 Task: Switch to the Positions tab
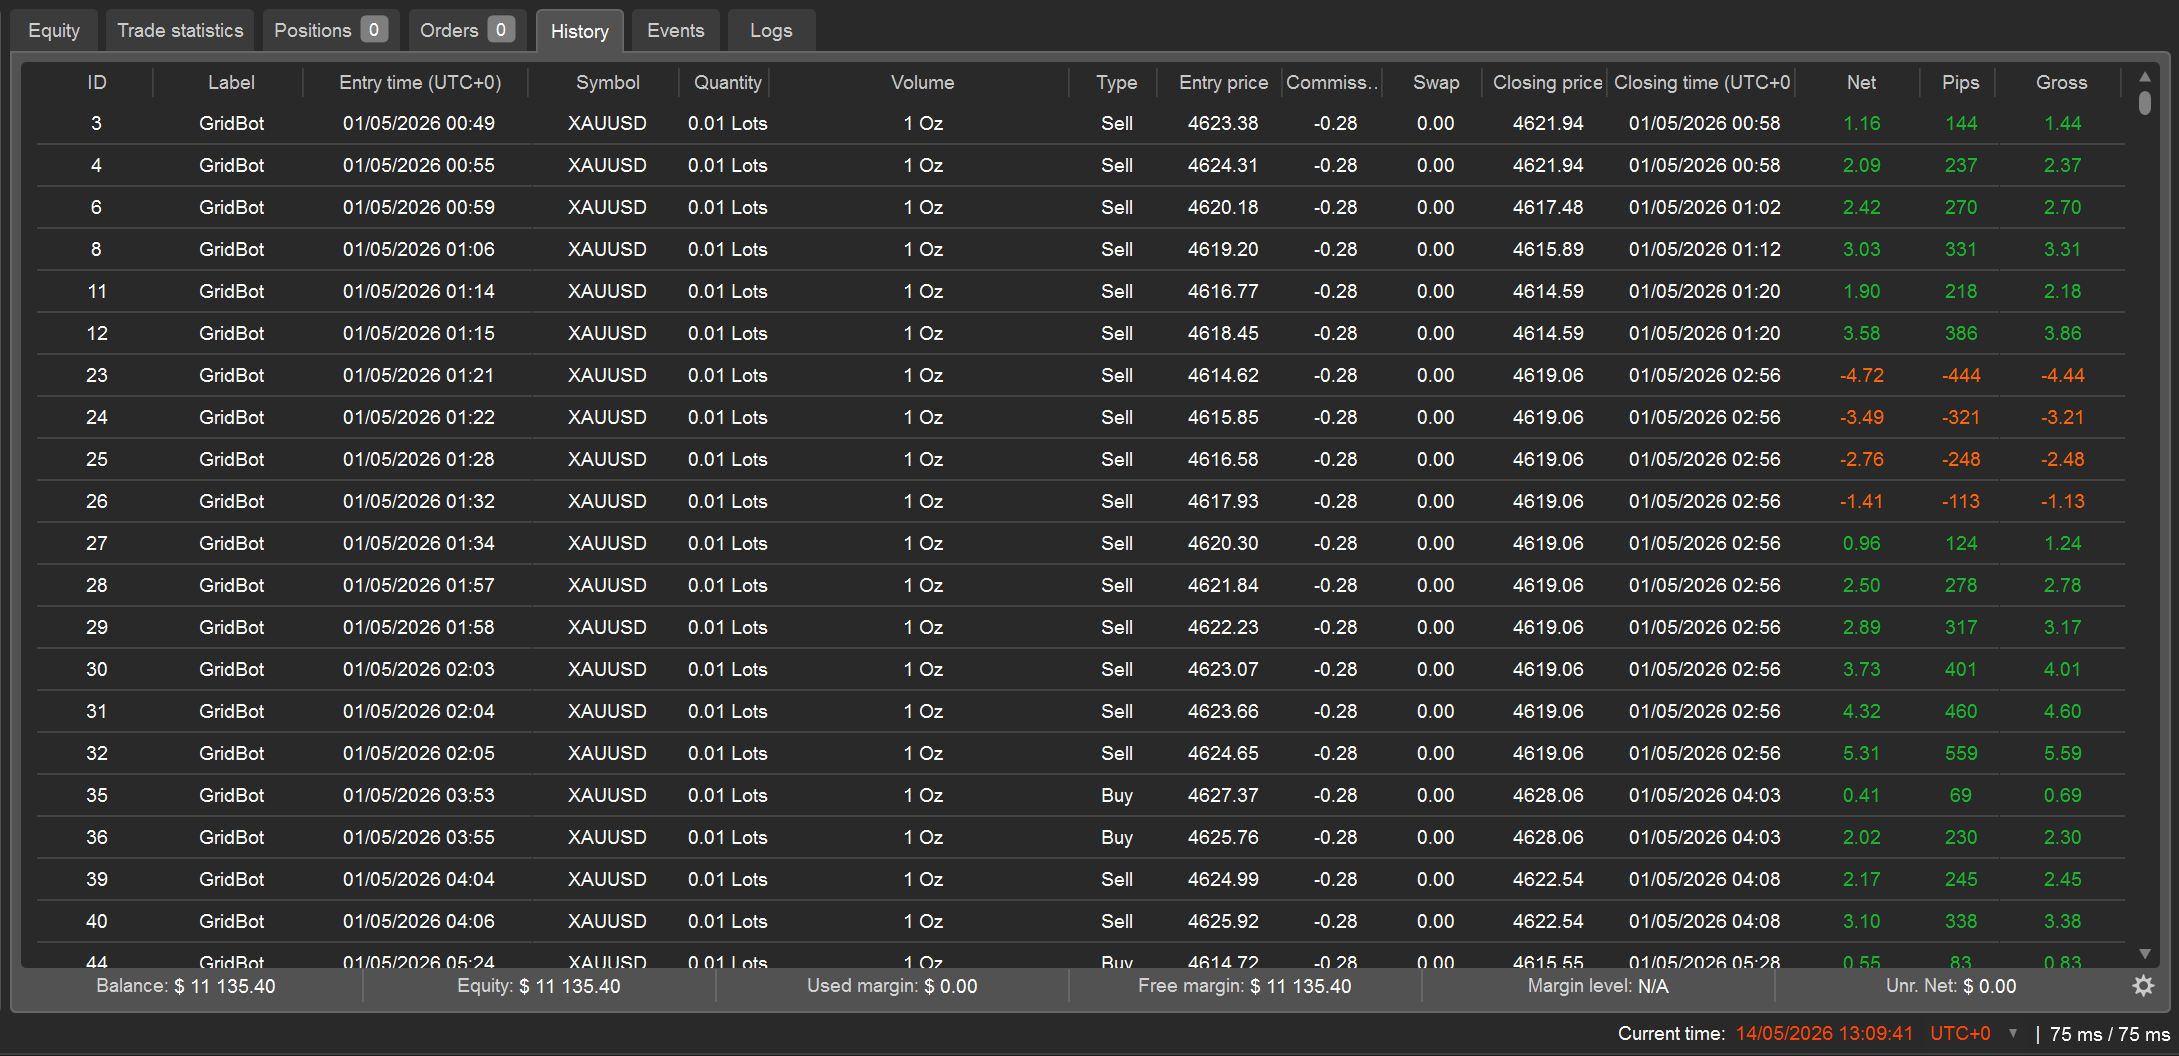point(331,31)
